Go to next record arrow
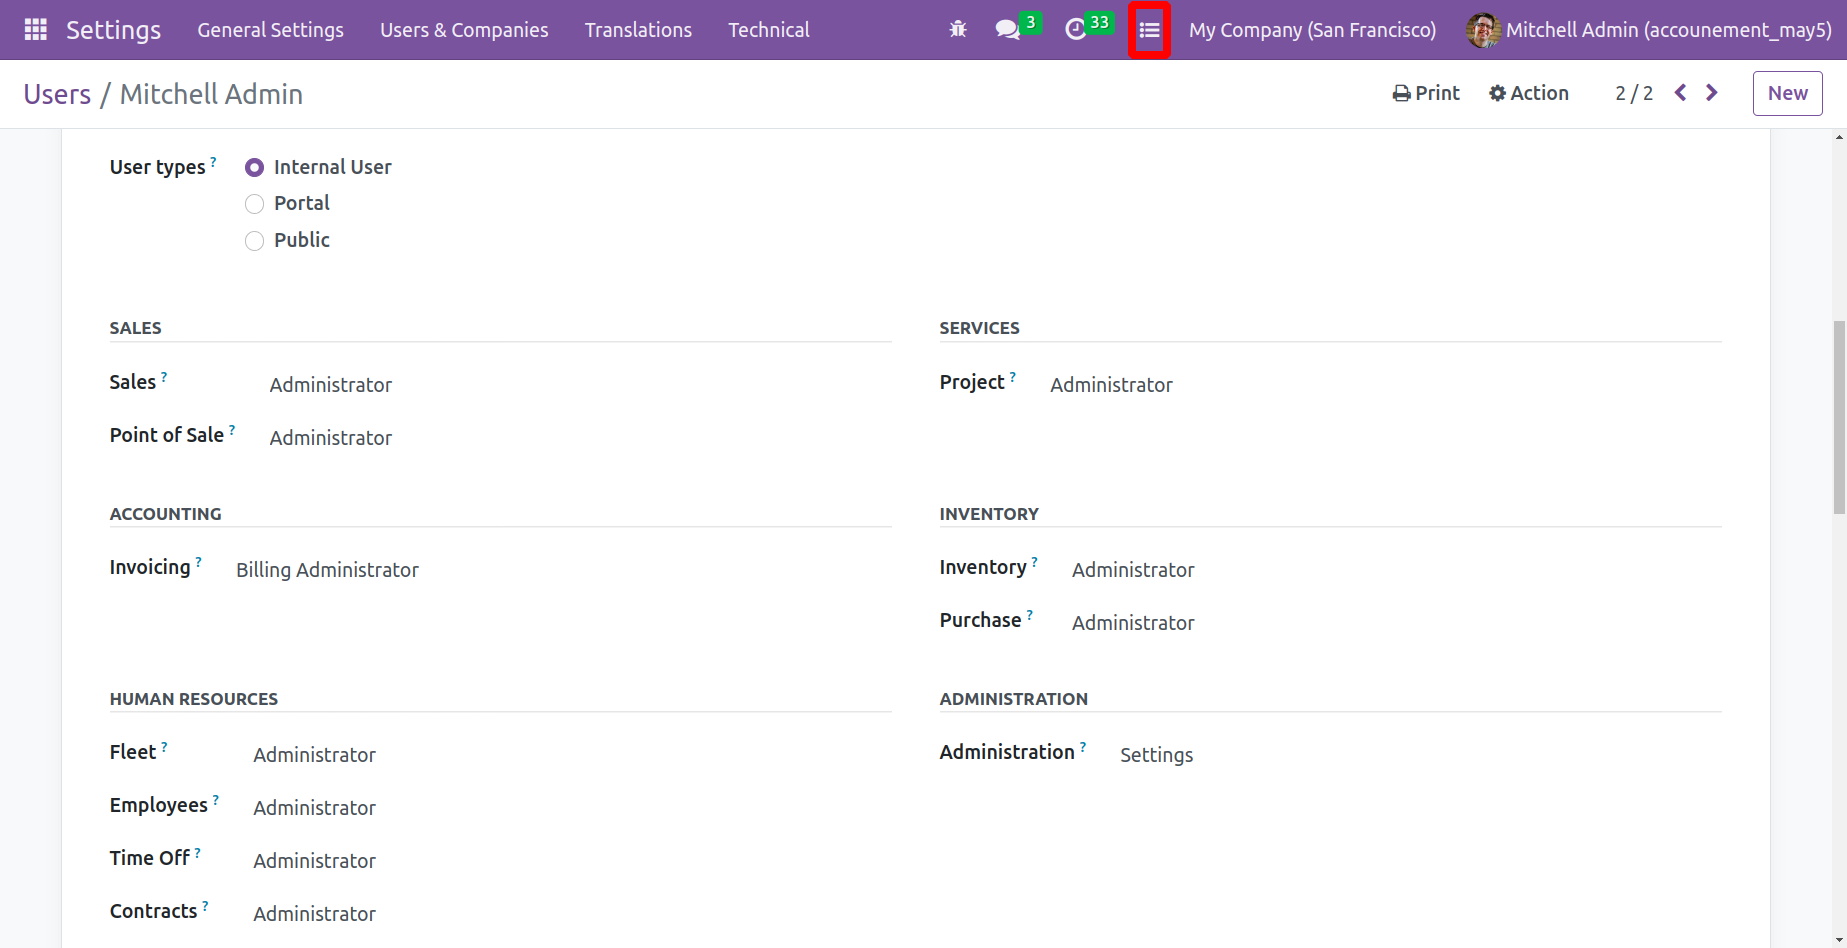Image resolution: width=1847 pixels, height=948 pixels. [x=1712, y=93]
